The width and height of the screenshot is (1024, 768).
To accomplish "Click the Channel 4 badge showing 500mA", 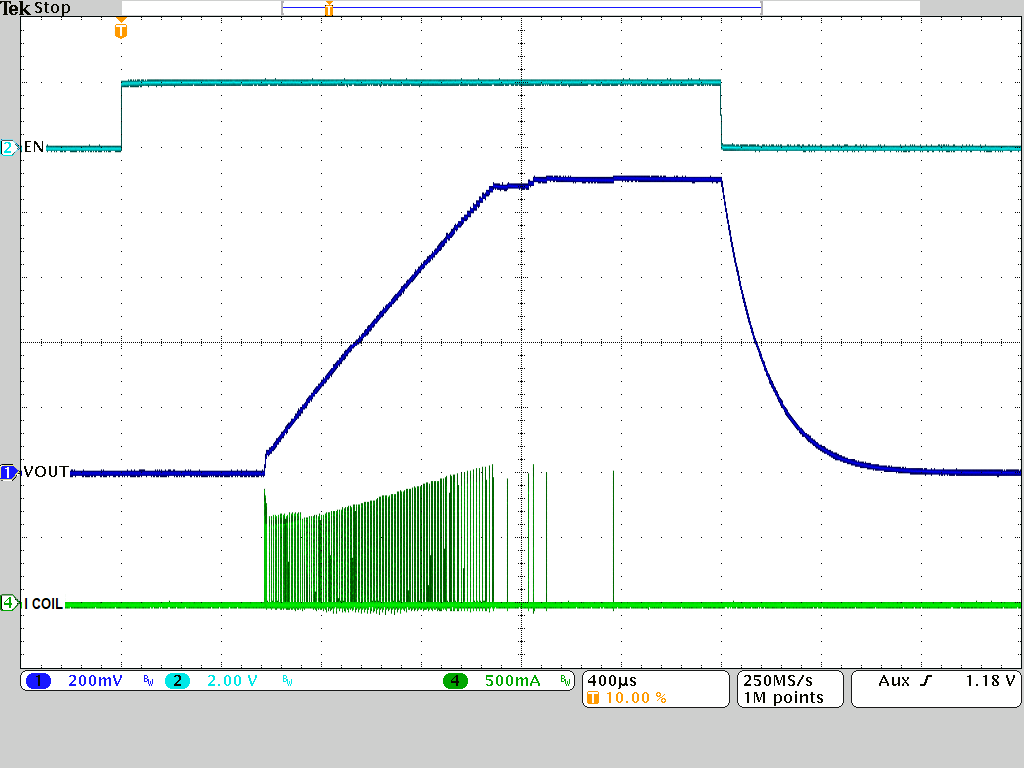I will click(x=490, y=681).
